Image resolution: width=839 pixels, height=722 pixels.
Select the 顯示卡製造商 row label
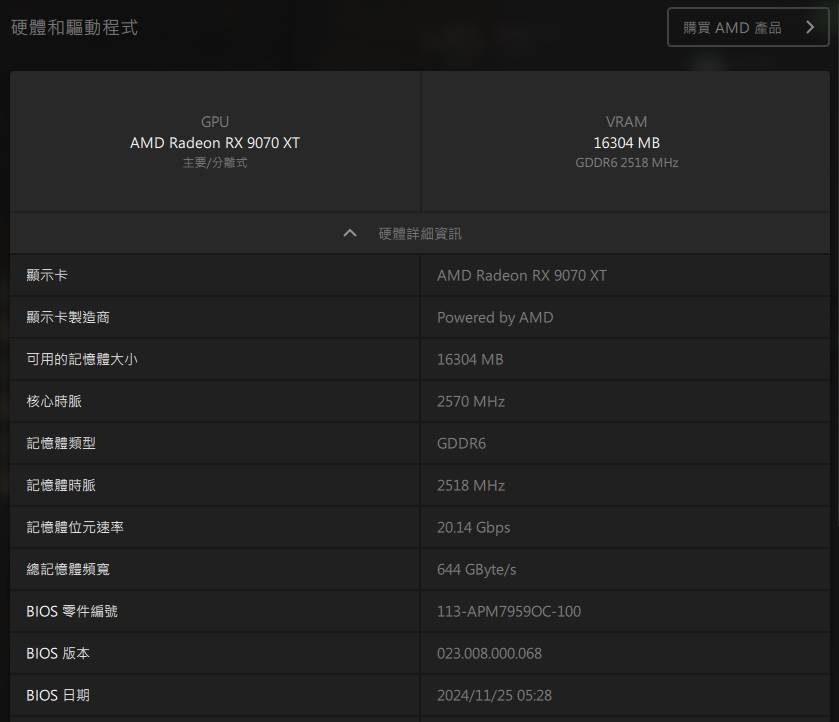[68, 317]
